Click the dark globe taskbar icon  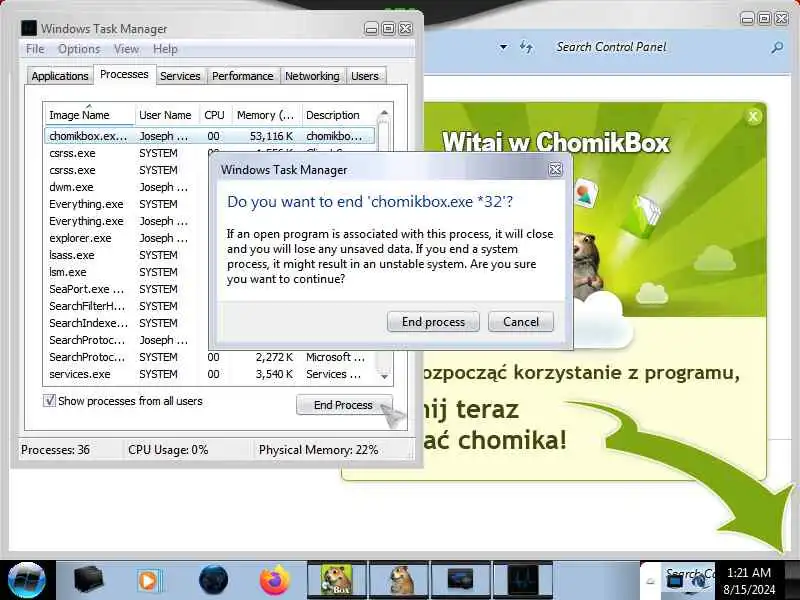pyautogui.click(x=213, y=580)
